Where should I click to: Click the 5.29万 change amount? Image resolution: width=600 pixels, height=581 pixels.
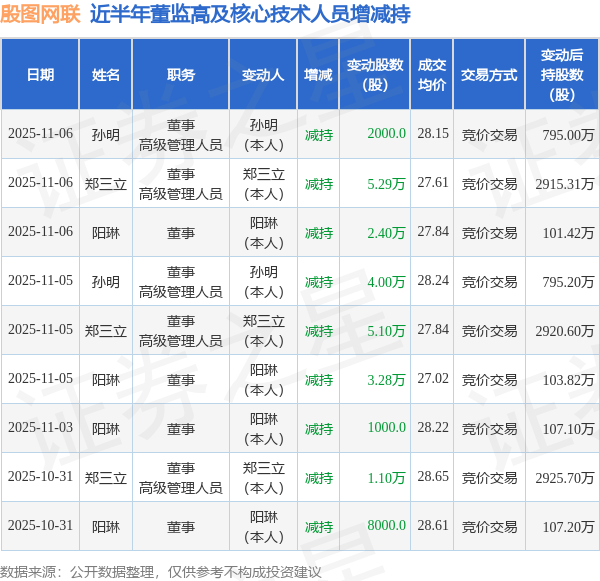386,184
